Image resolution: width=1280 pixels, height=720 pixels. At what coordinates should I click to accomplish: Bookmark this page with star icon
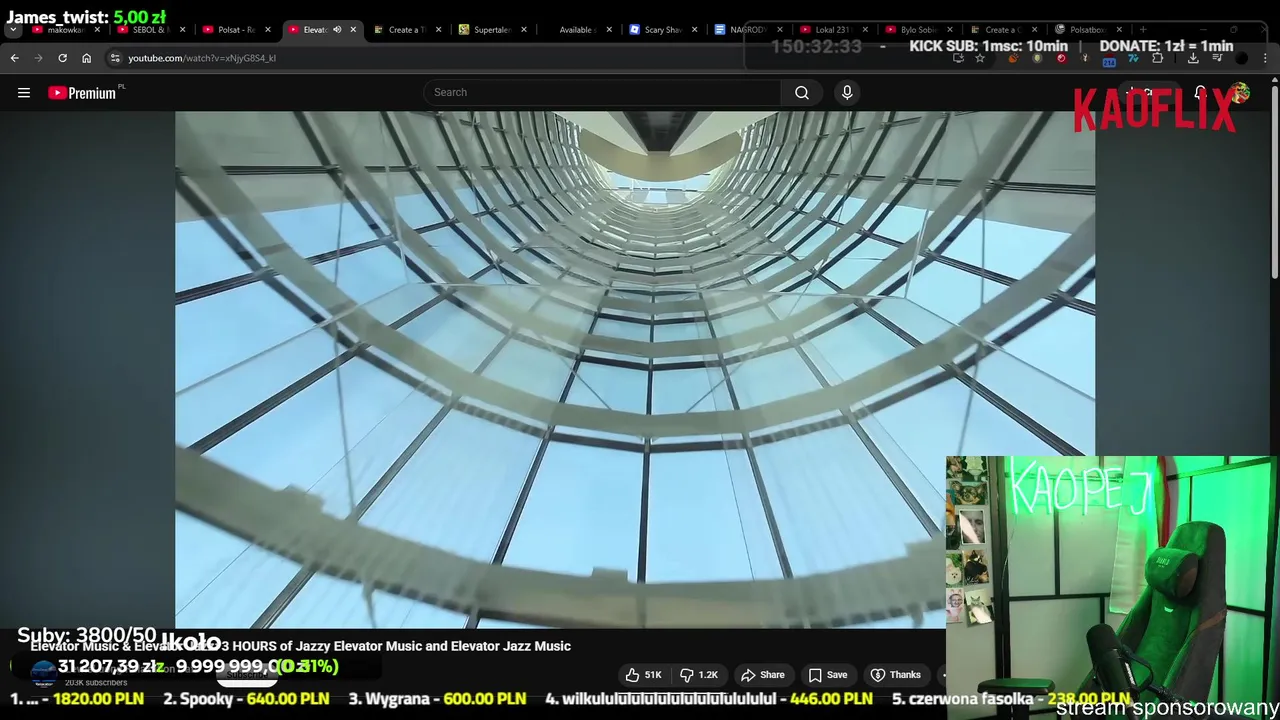980,58
